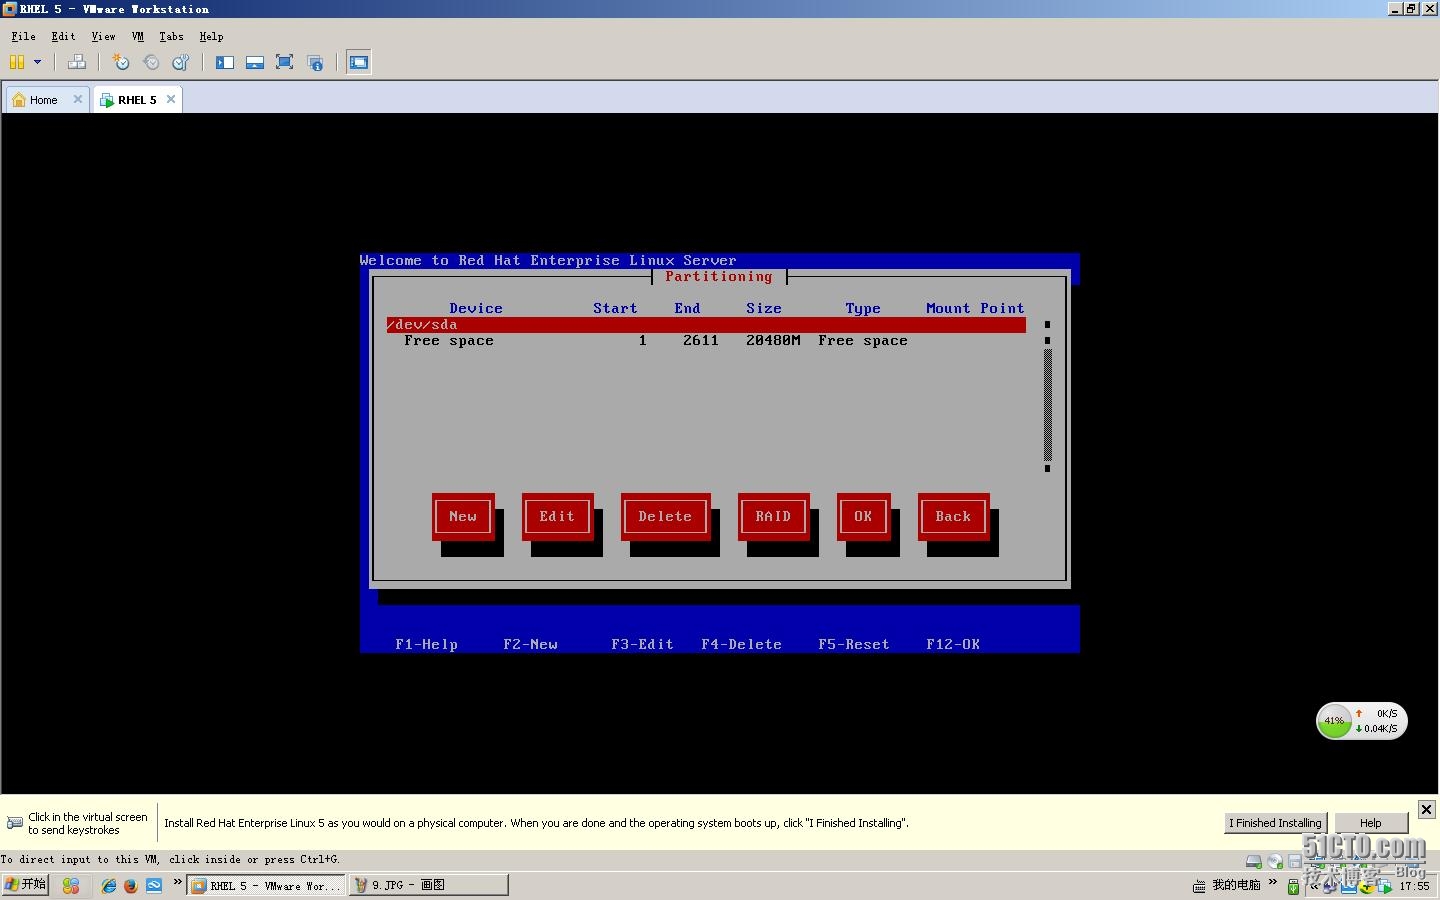Click F3-Edit hint text
1440x900 pixels.
(x=642, y=645)
